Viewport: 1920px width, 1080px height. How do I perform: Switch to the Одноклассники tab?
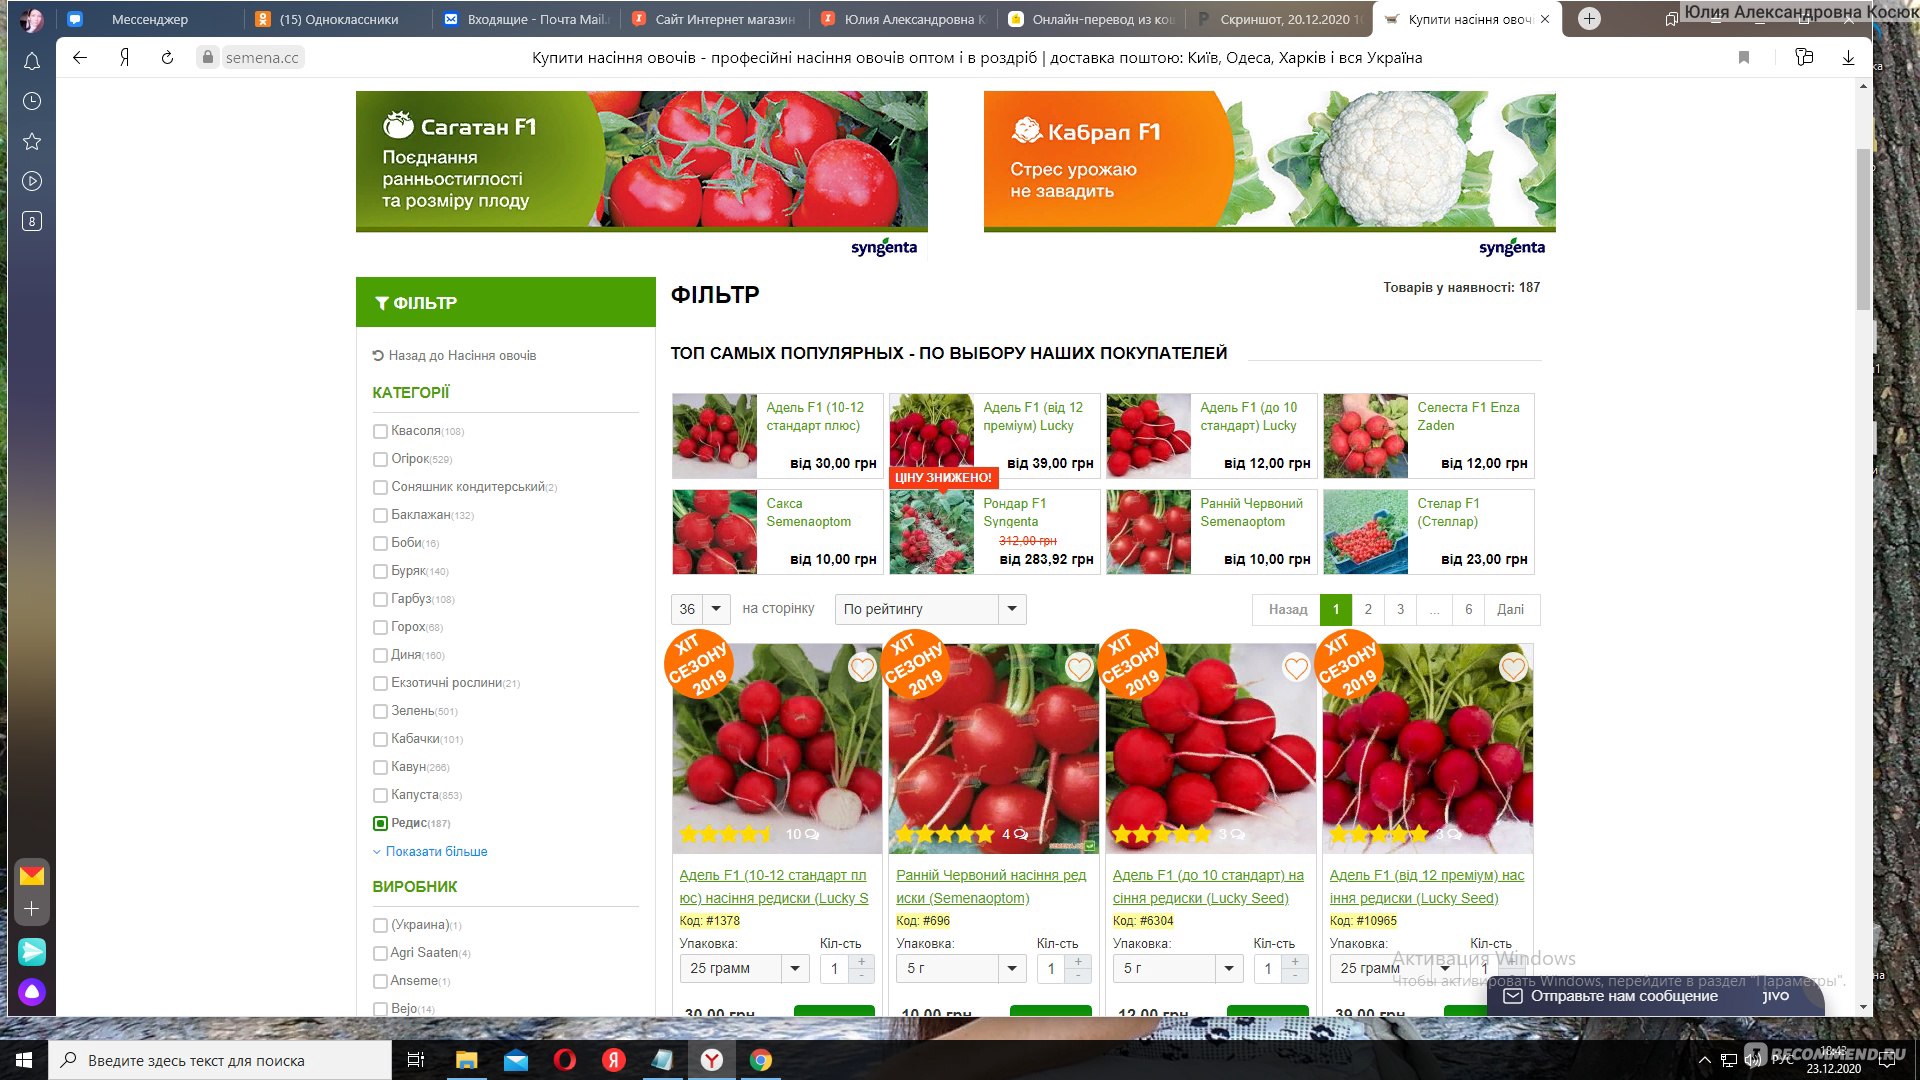(x=339, y=19)
